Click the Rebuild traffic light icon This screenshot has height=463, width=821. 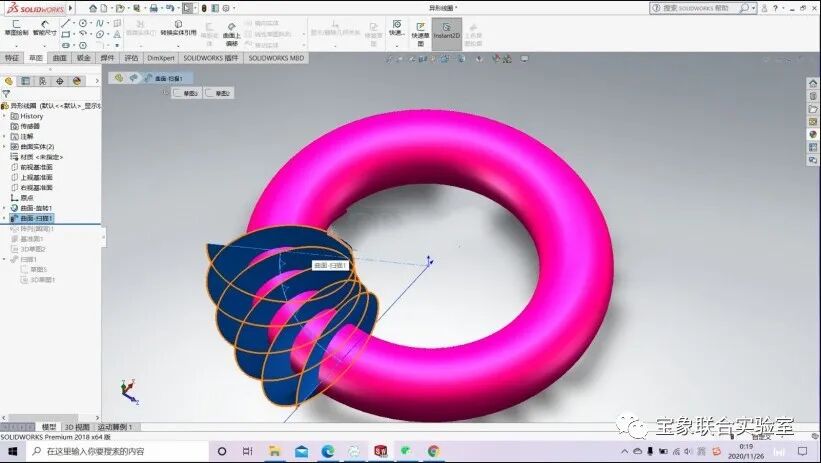click(x=204, y=8)
